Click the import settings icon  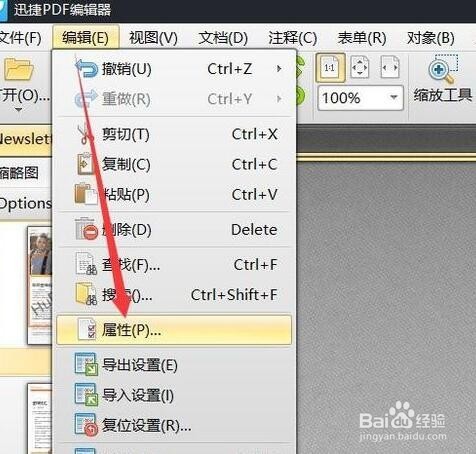(86, 395)
